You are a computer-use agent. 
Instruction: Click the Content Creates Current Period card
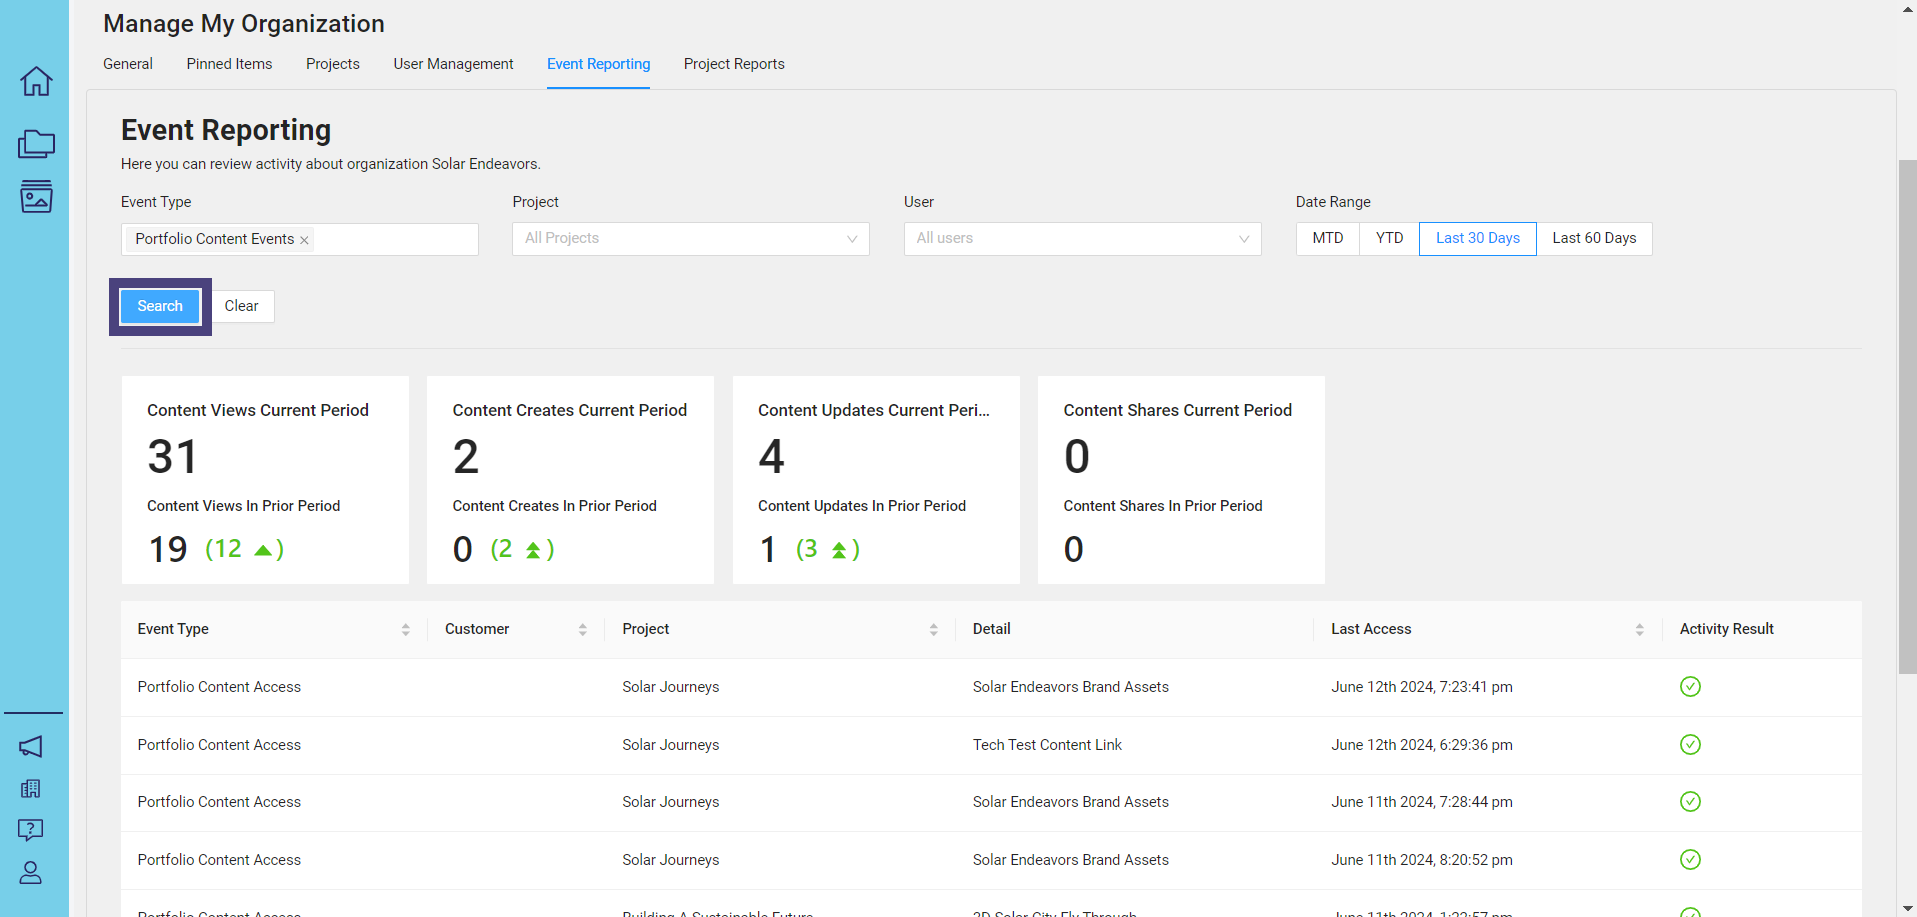(570, 480)
